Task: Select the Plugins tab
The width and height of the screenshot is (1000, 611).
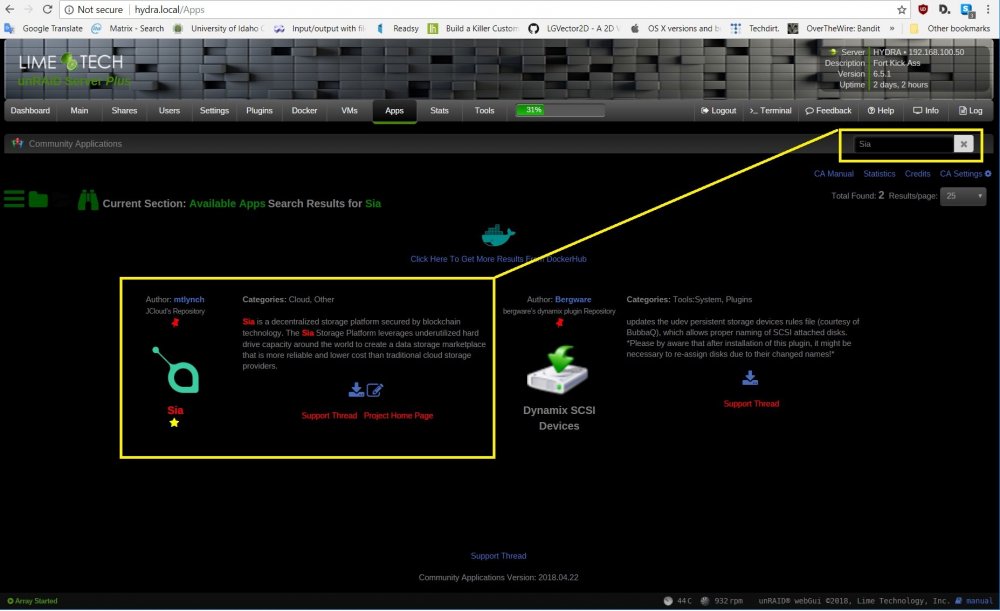Action: pos(260,110)
